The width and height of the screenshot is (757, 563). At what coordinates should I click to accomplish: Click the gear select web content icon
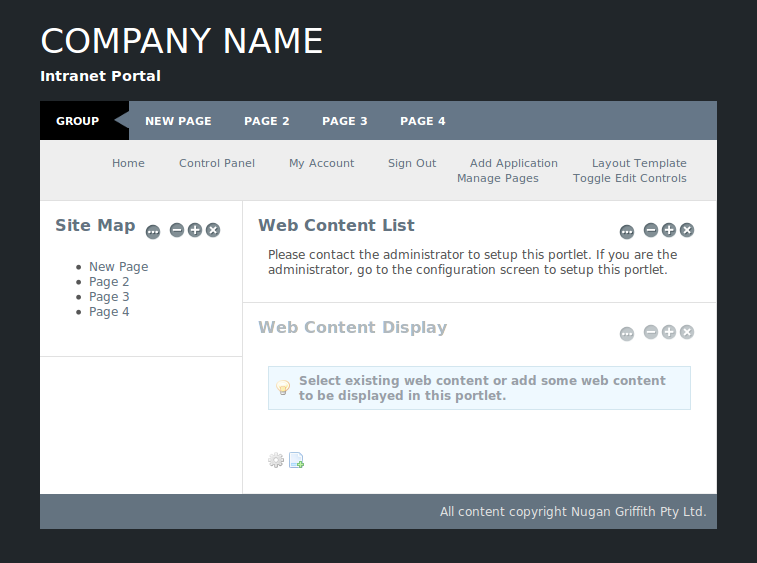pyautogui.click(x=276, y=460)
